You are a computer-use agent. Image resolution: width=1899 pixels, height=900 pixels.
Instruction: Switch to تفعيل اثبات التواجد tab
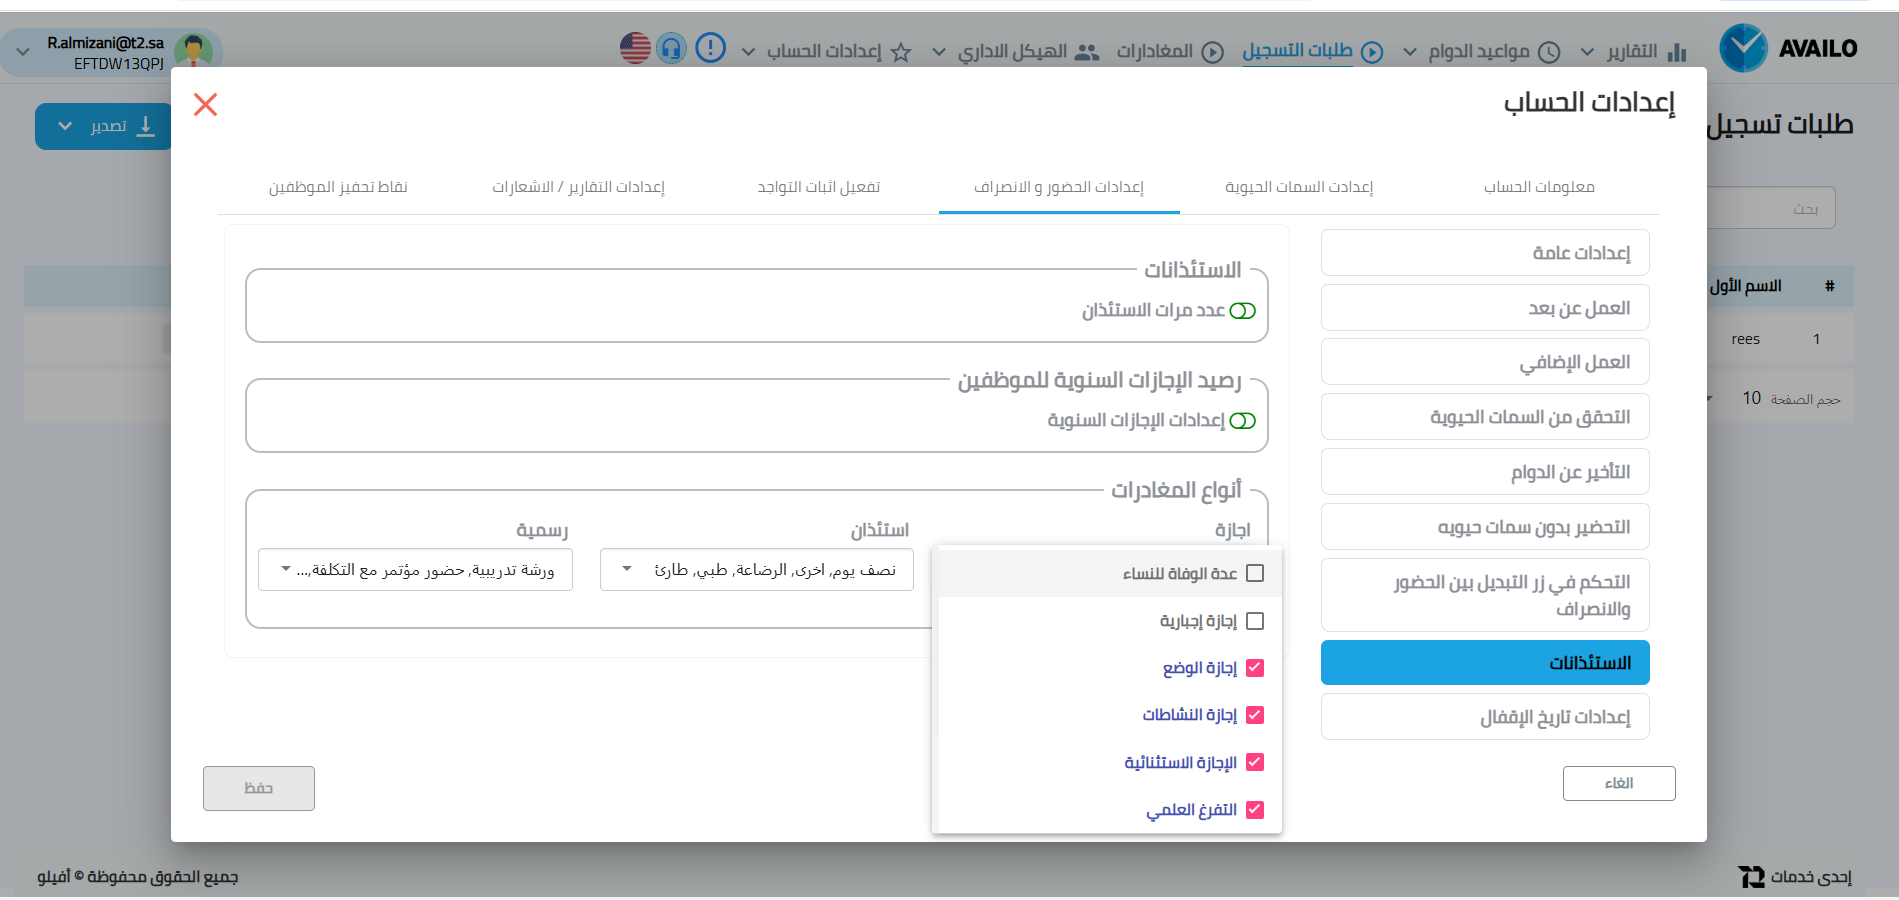coord(818,187)
